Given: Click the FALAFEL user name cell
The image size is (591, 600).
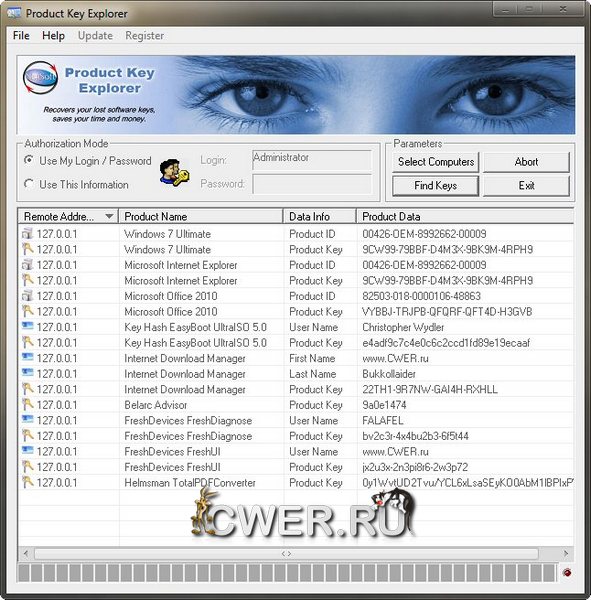Looking at the screenshot, I should (383, 421).
